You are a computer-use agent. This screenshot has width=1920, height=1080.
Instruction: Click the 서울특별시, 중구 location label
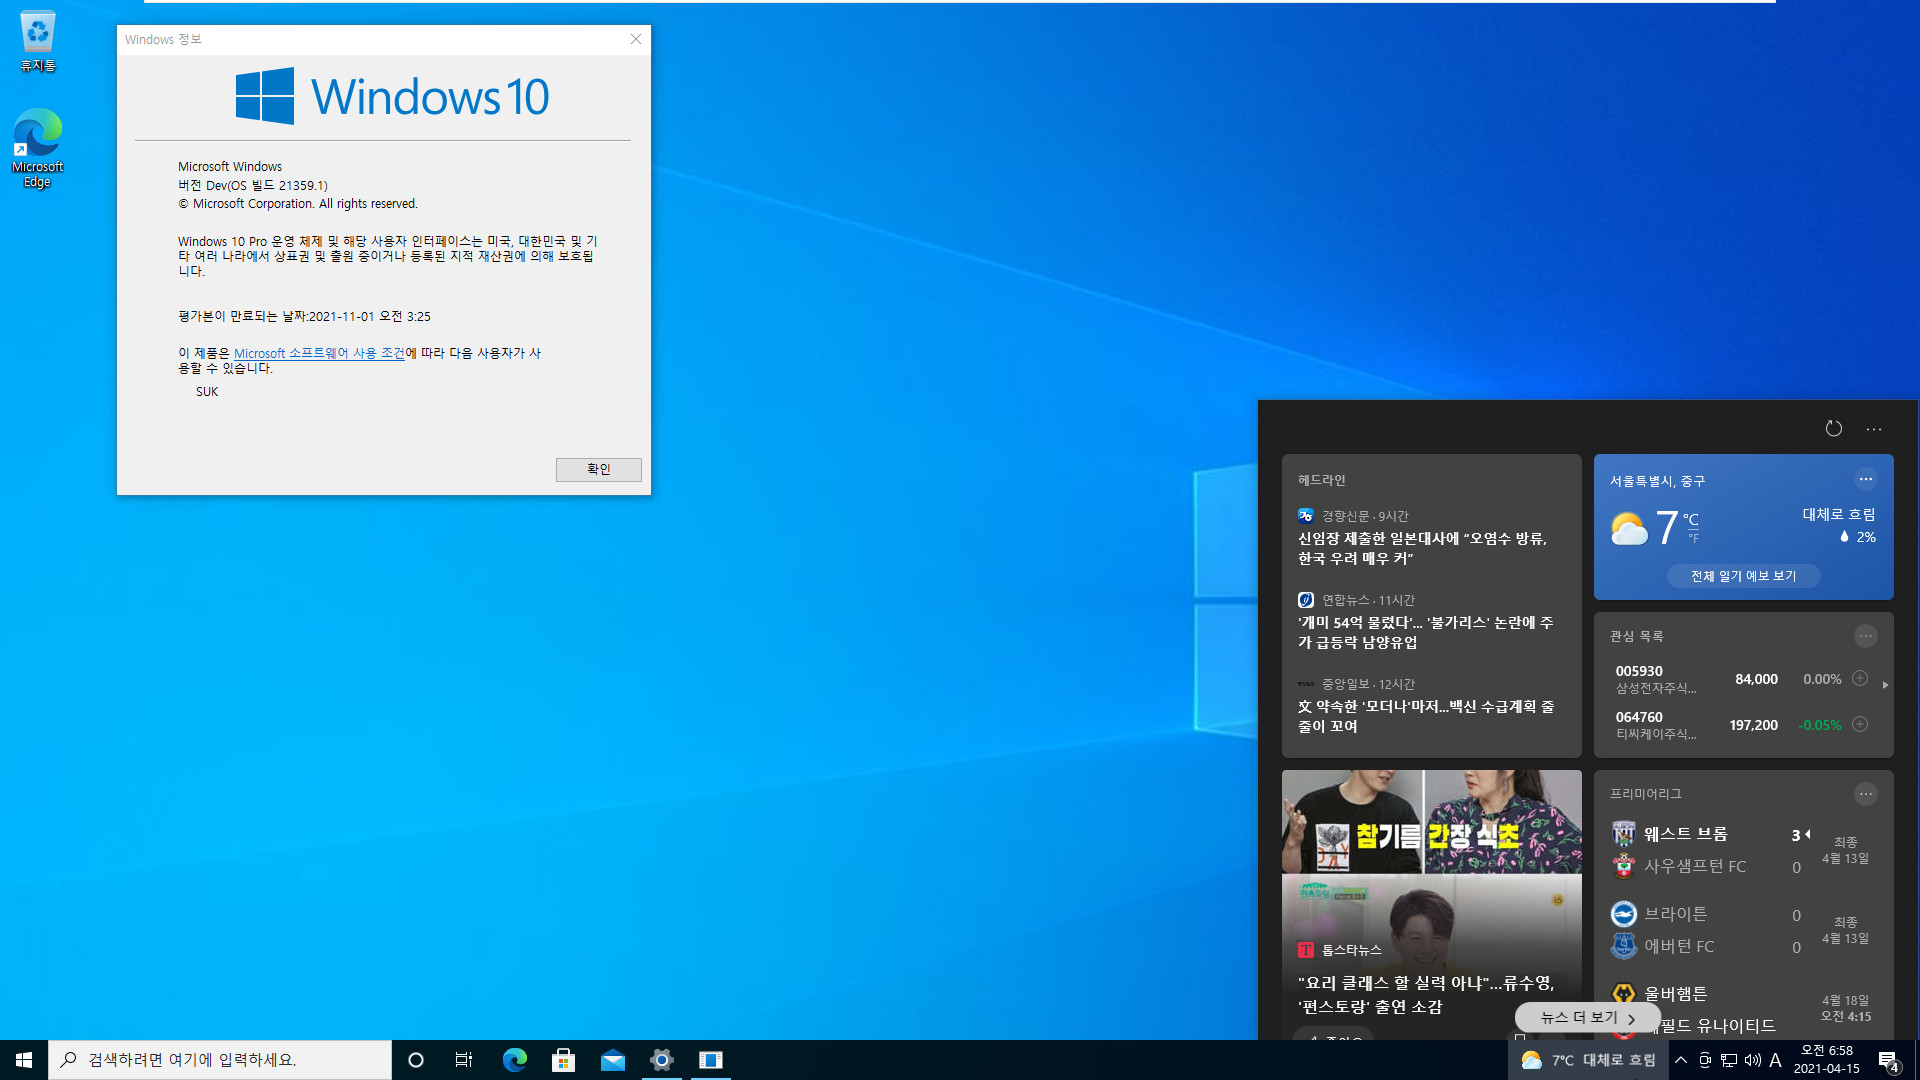1657,481
